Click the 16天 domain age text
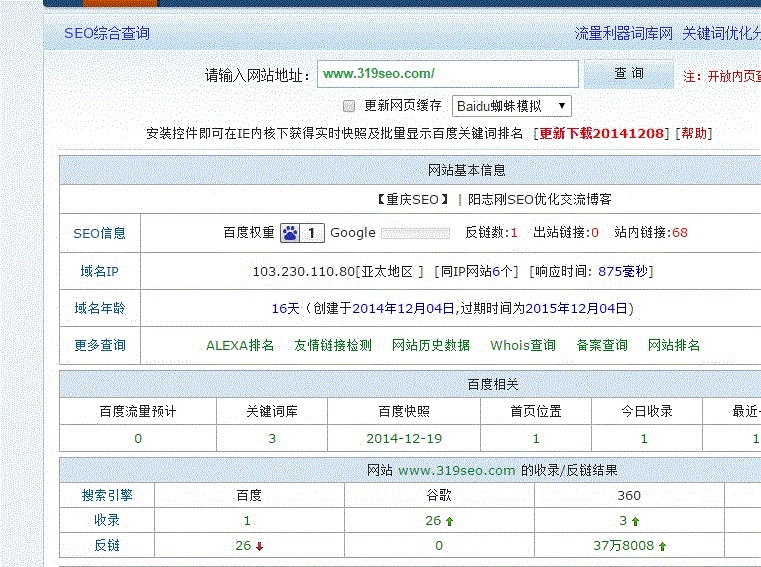Screen dimensions: 761x567 285,309
